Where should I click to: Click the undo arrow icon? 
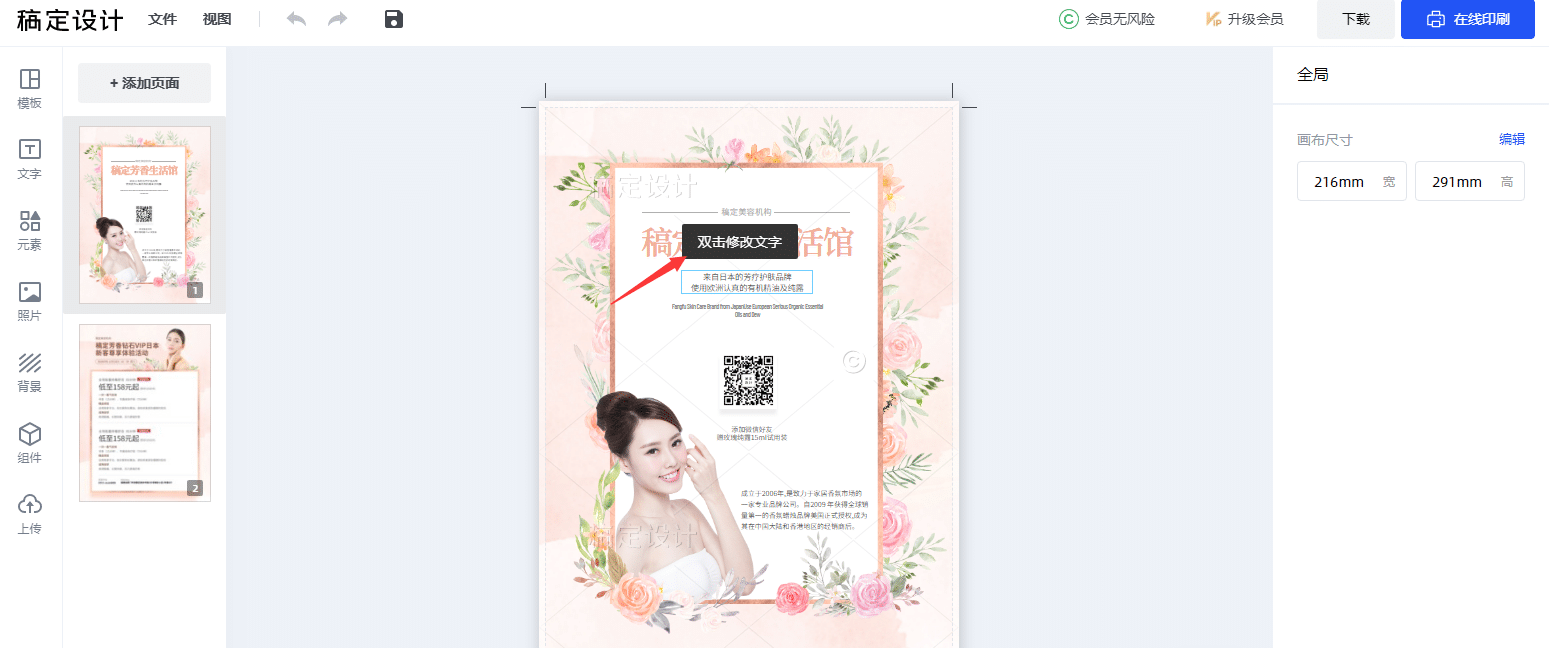click(x=296, y=19)
